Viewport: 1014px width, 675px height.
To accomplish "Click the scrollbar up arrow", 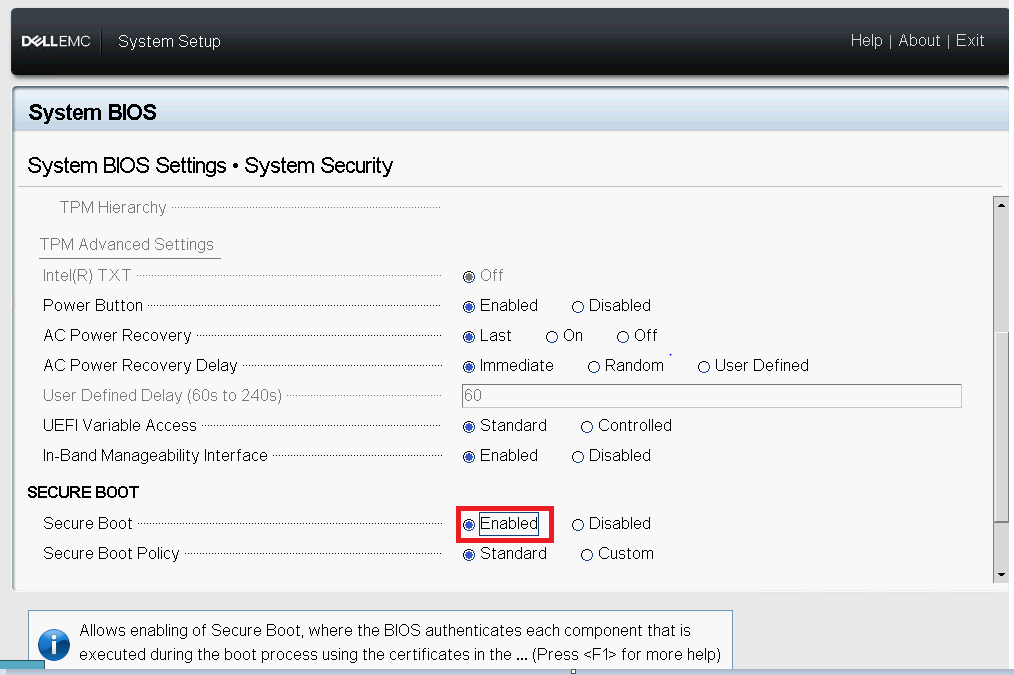I will point(1001,204).
